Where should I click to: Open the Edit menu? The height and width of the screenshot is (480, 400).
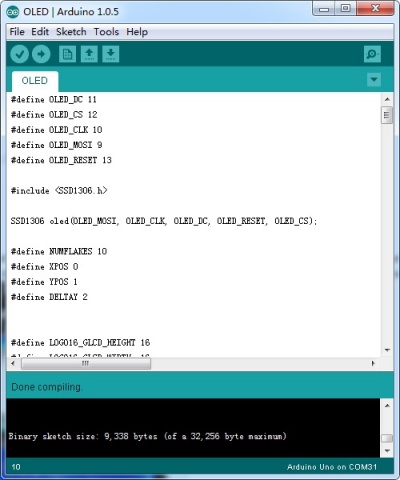[40, 32]
